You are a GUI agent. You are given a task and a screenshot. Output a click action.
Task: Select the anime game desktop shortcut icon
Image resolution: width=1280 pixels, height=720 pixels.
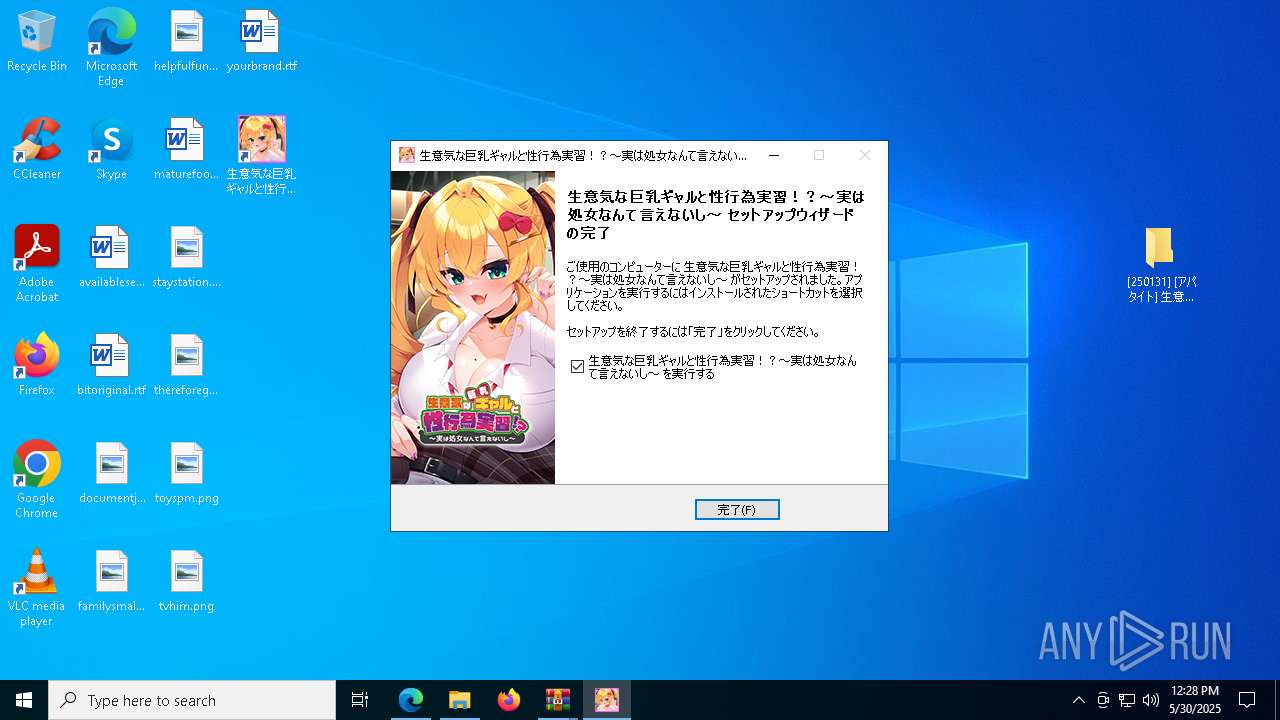pyautogui.click(x=261, y=155)
